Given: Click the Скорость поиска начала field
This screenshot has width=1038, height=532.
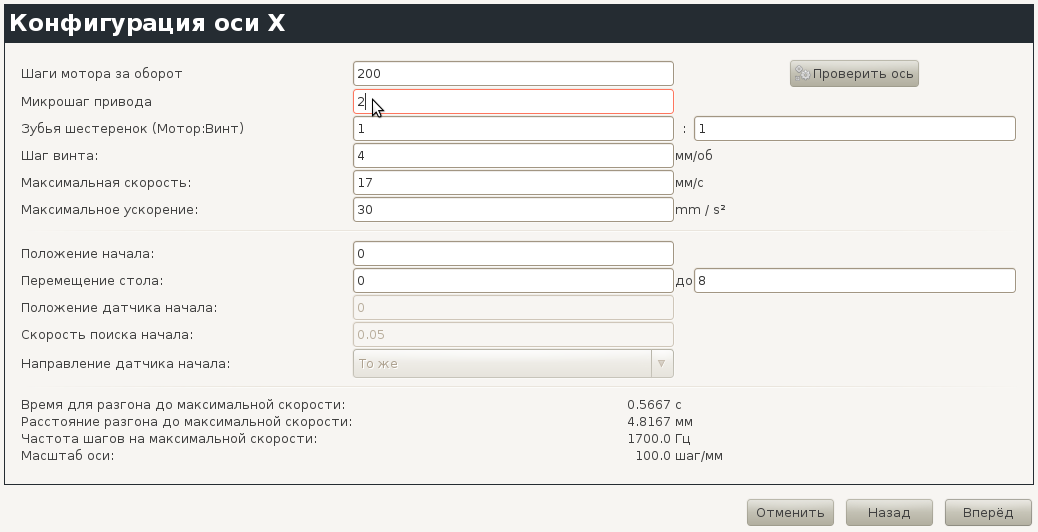Looking at the screenshot, I should point(513,335).
